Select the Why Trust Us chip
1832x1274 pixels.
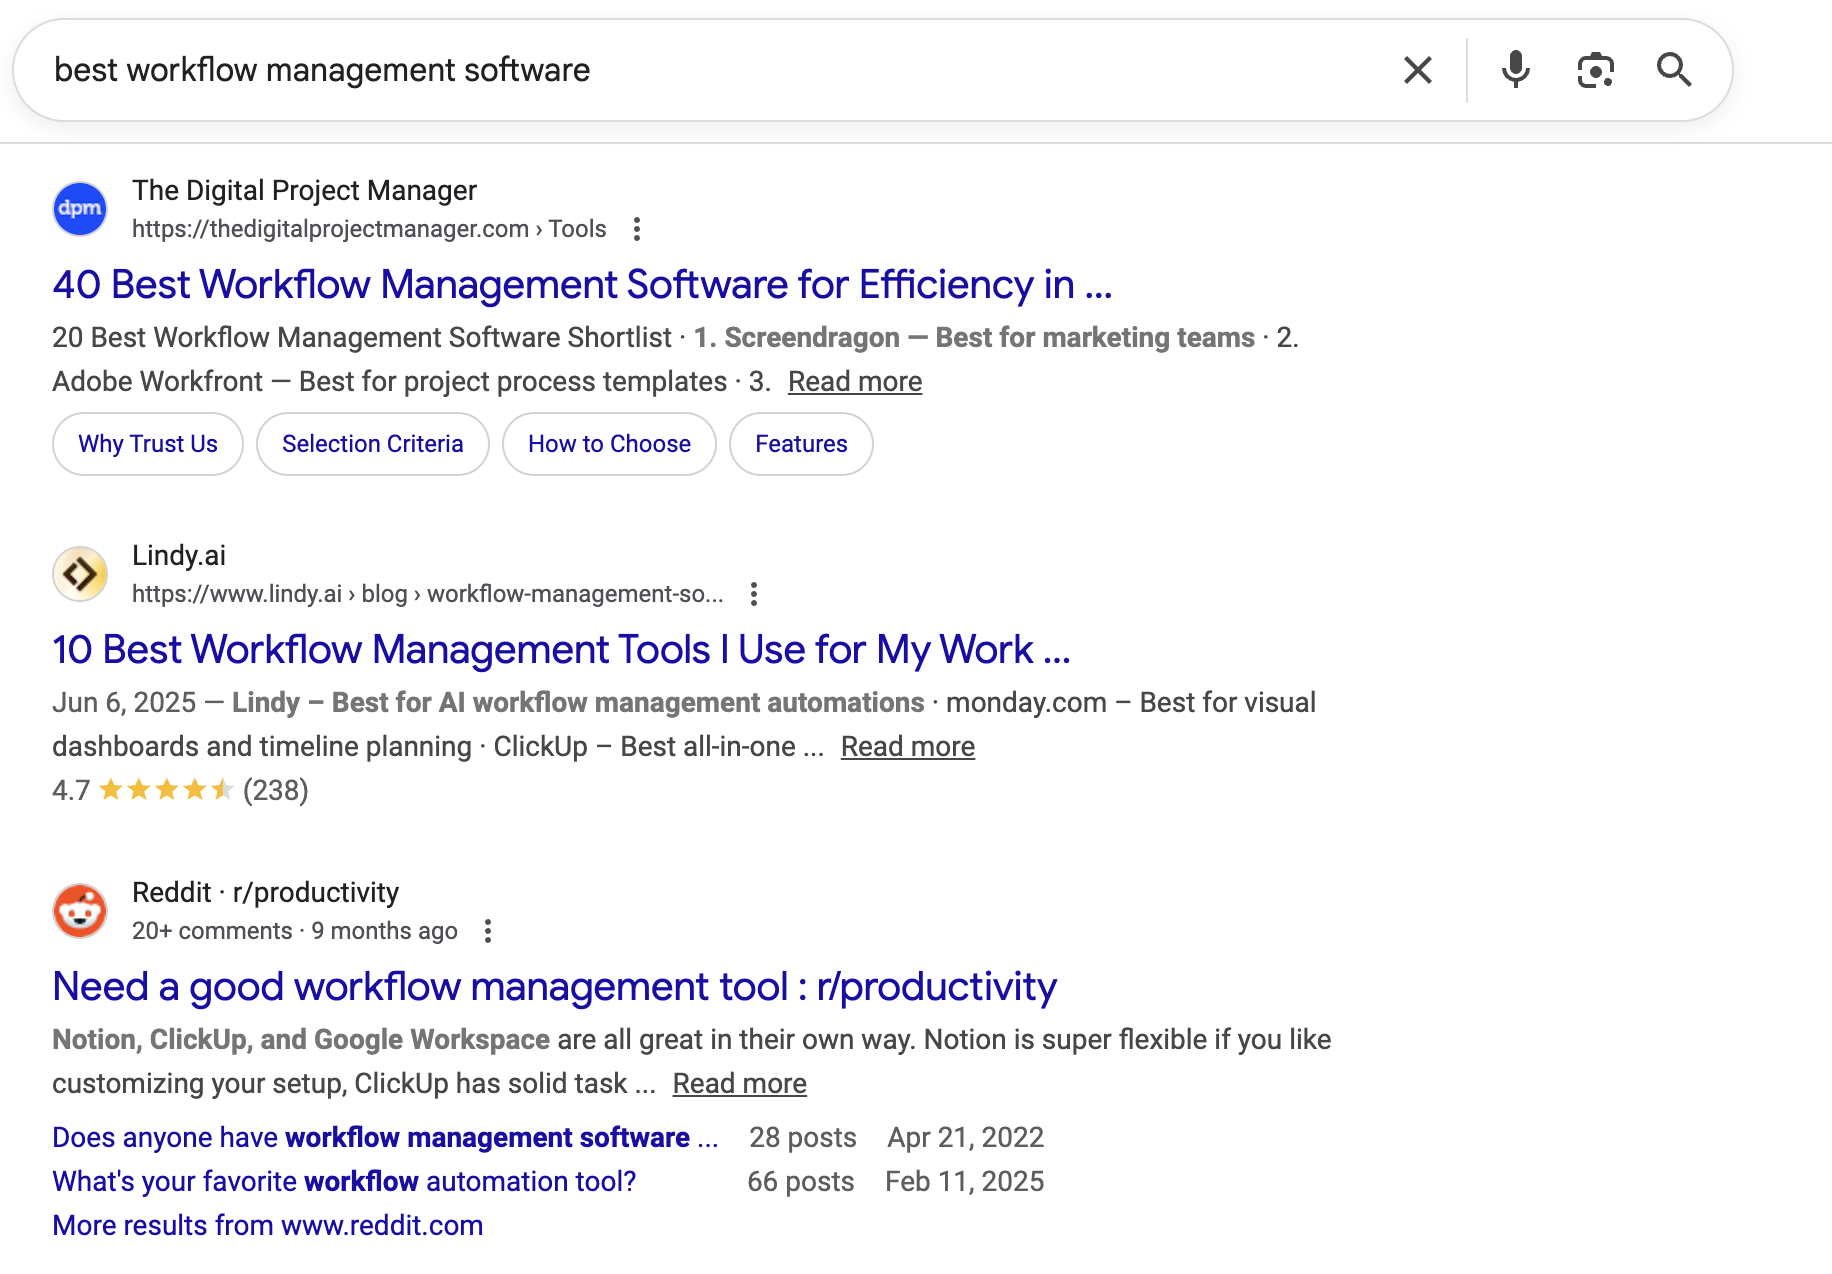[148, 444]
